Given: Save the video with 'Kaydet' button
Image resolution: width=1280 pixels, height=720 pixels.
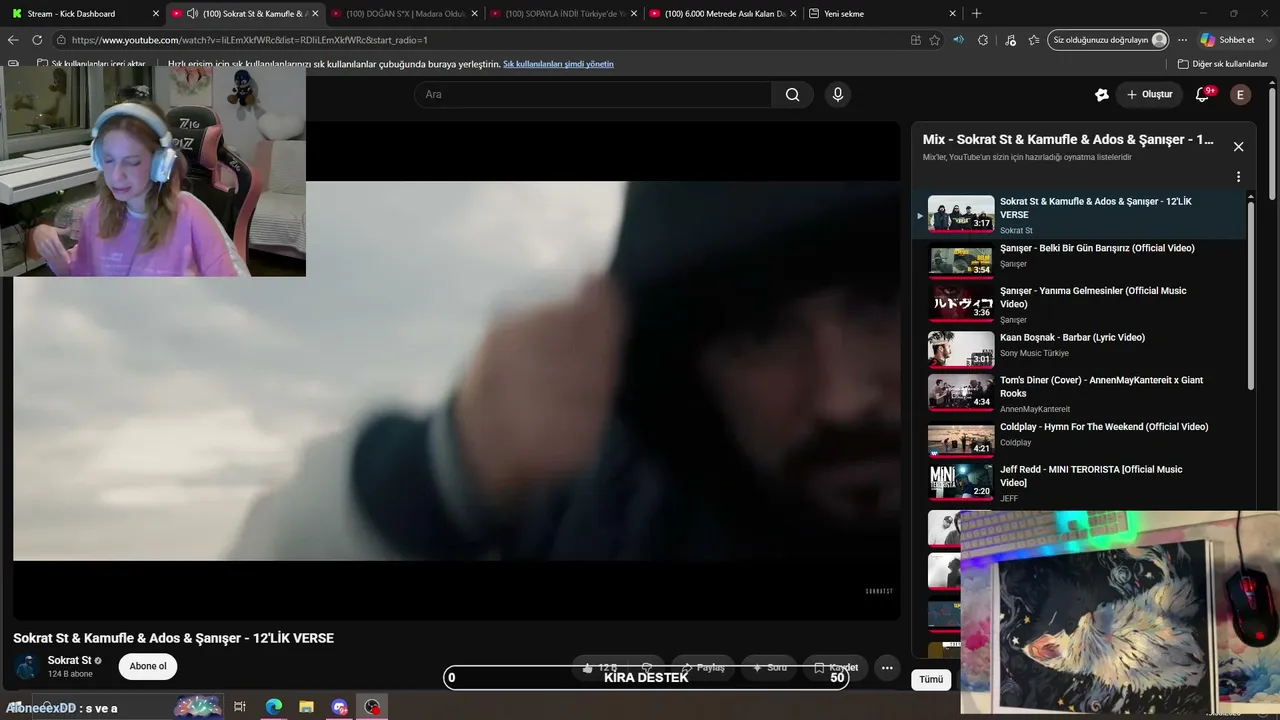Looking at the screenshot, I should pos(836,667).
